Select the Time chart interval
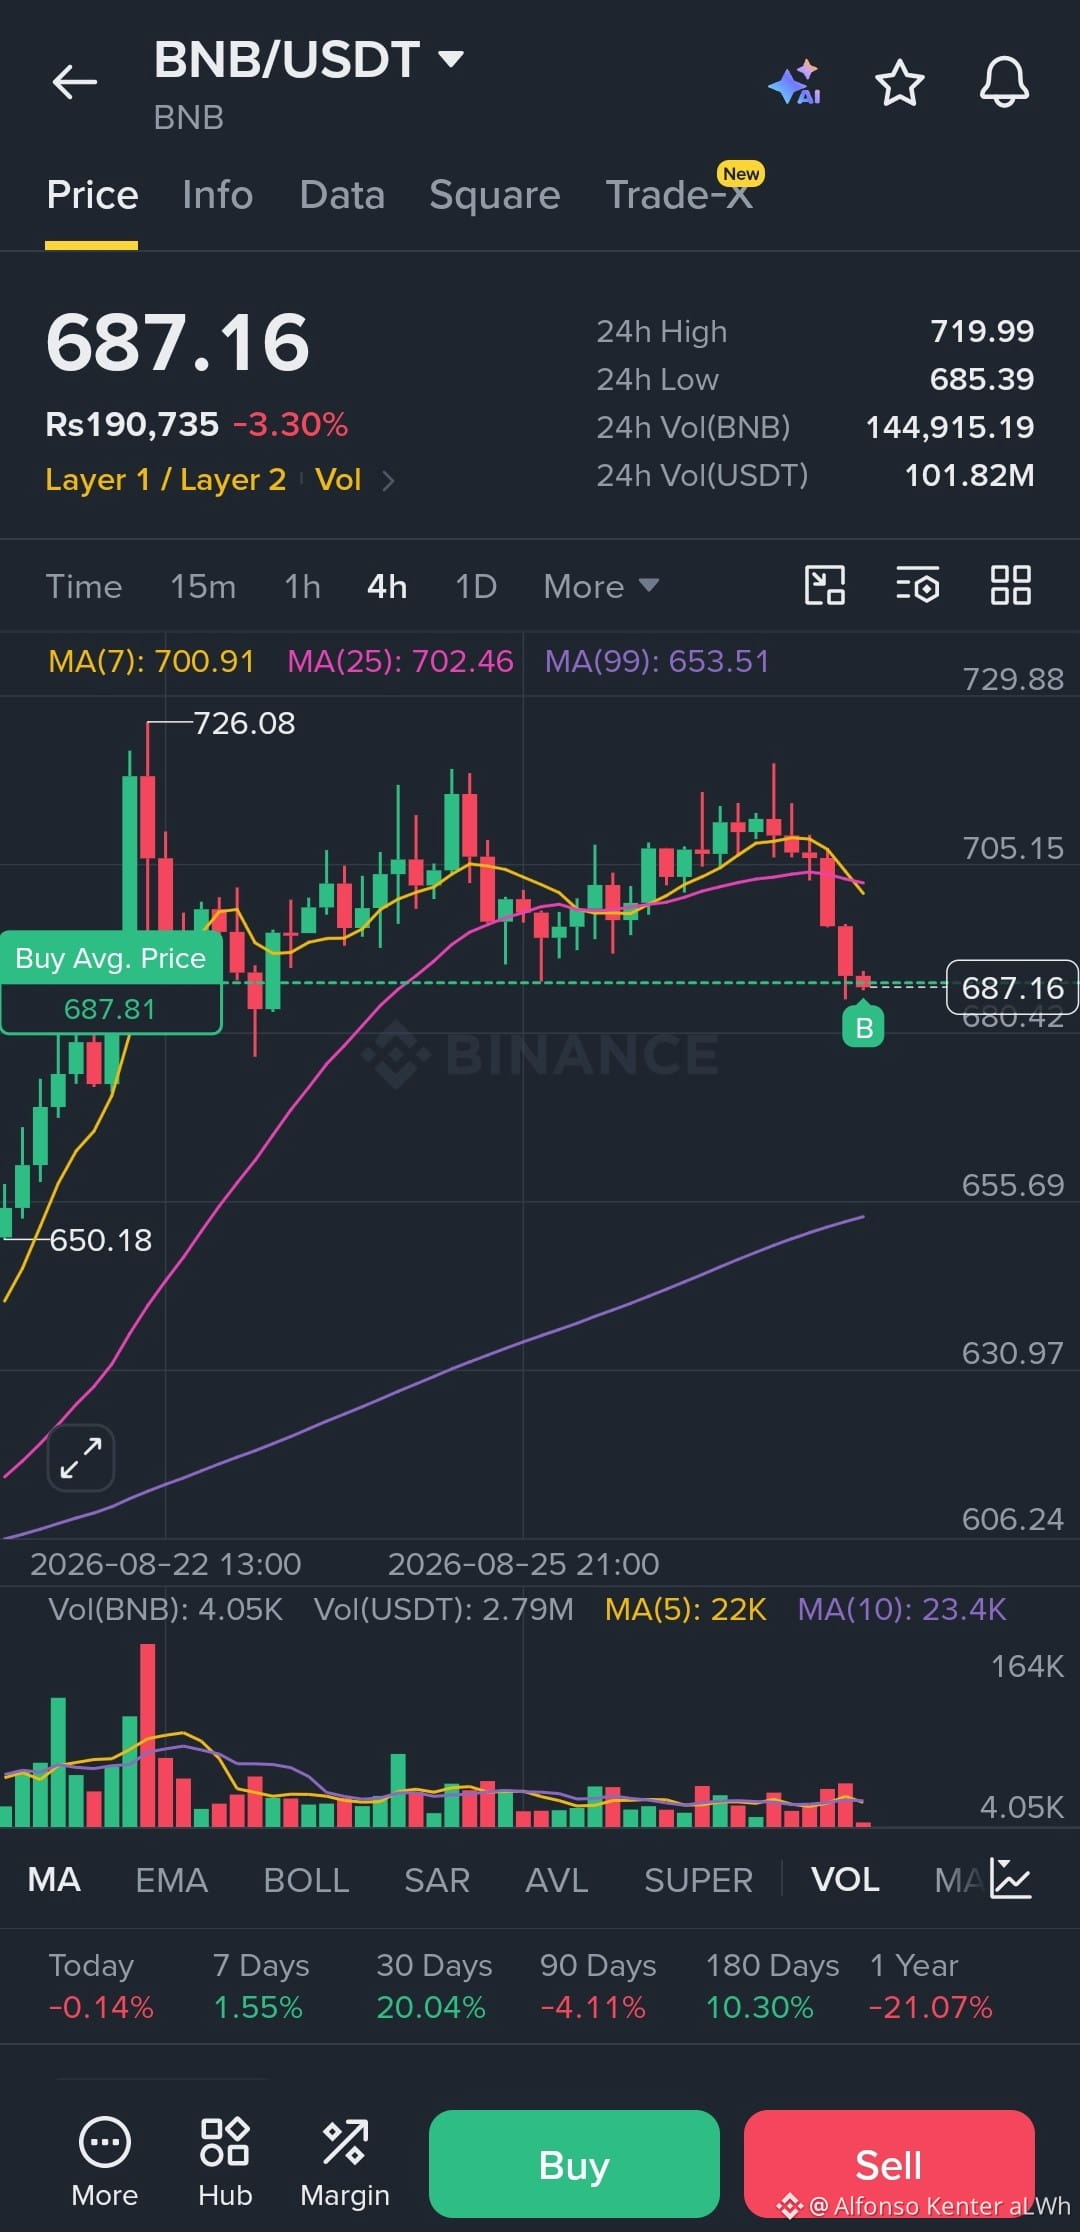This screenshot has height=2232, width=1080. tap(84, 586)
